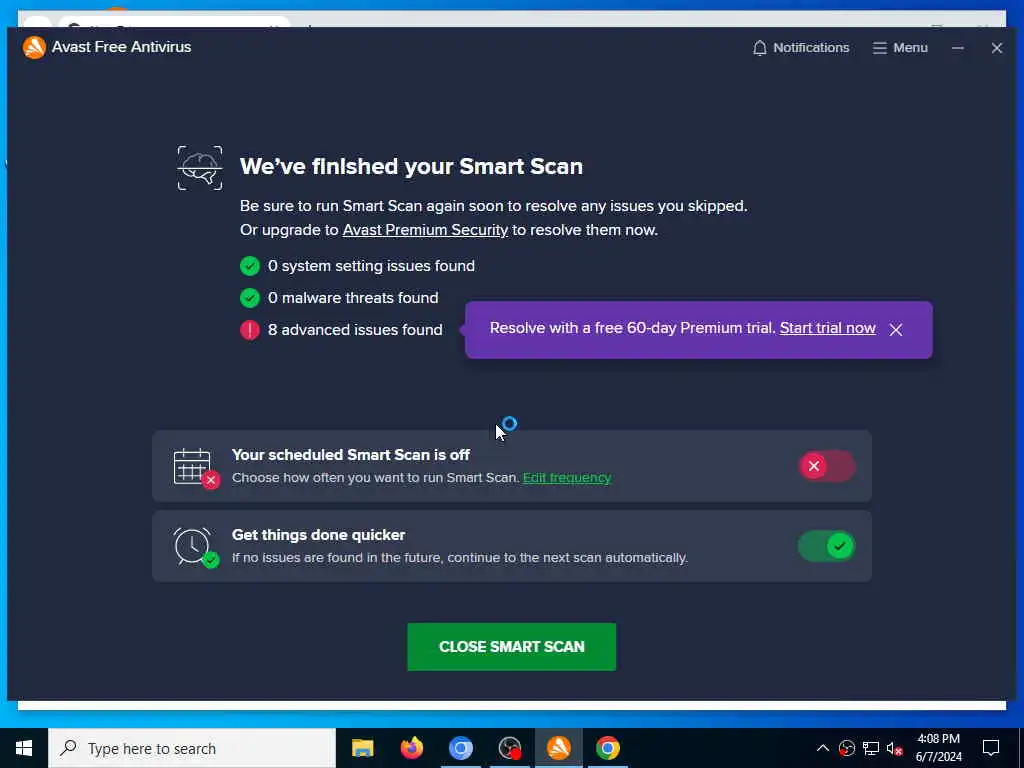Click 'Get things done quicker' heading
This screenshot has width=1024, height=768.
point(319,535)
